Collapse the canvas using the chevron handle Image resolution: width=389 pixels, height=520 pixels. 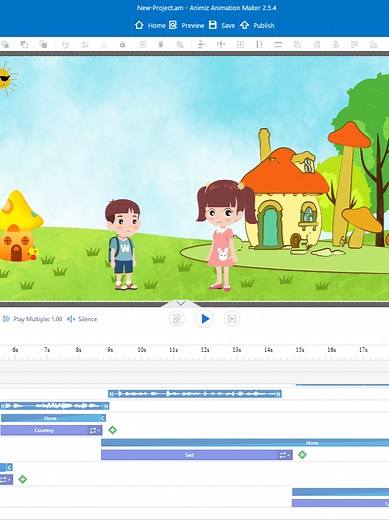coord(180,303)
